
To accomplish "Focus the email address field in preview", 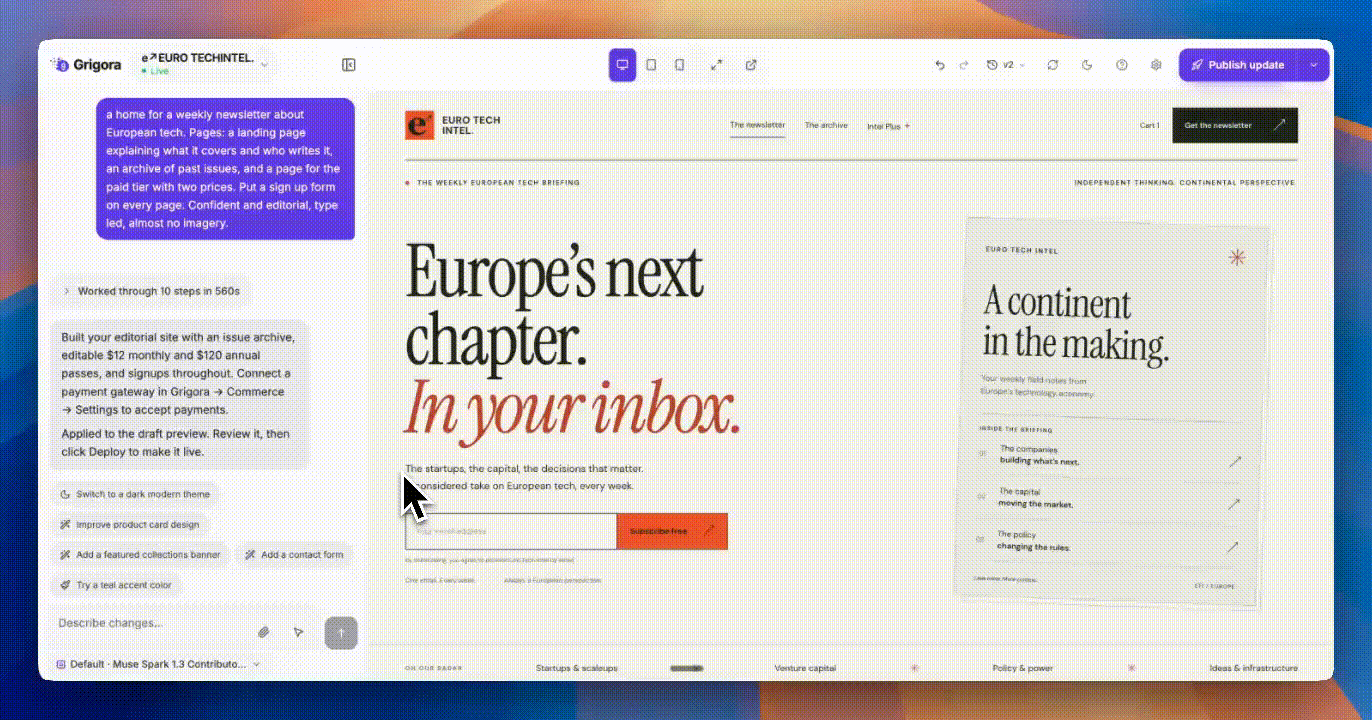I will coord(511,531).
